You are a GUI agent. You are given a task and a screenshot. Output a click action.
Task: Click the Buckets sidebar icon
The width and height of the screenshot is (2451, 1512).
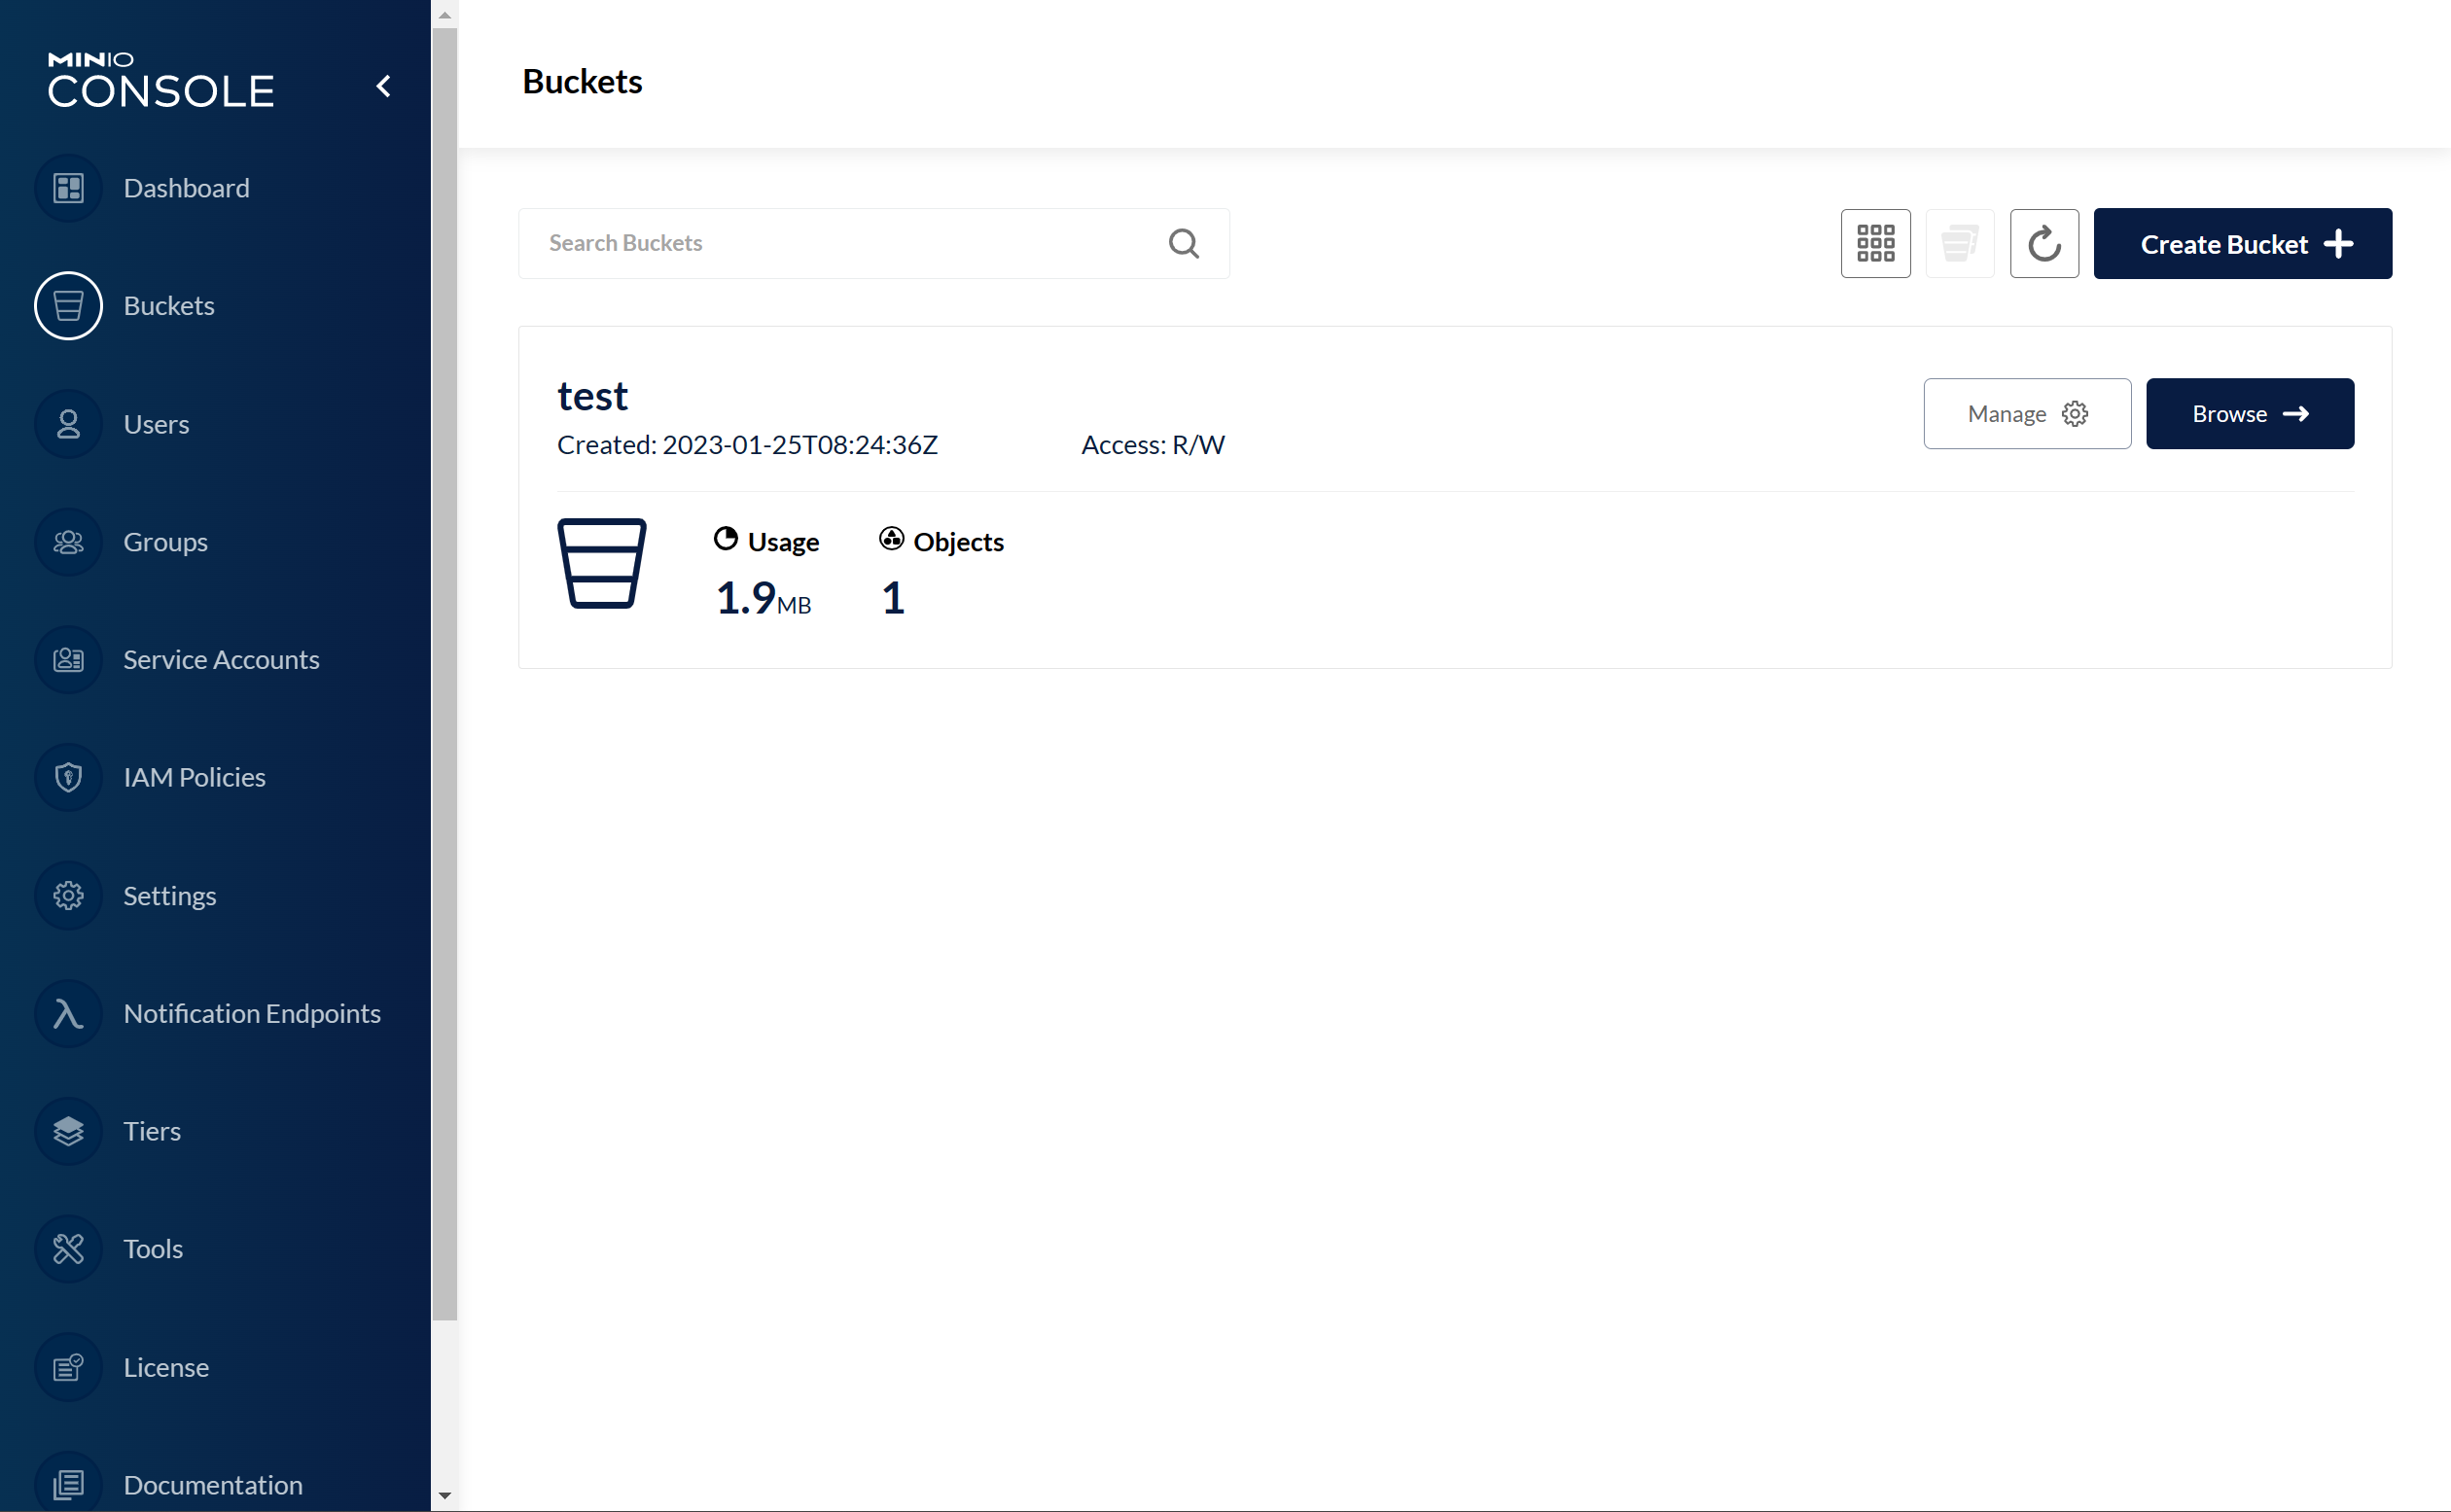click(68, 306)
